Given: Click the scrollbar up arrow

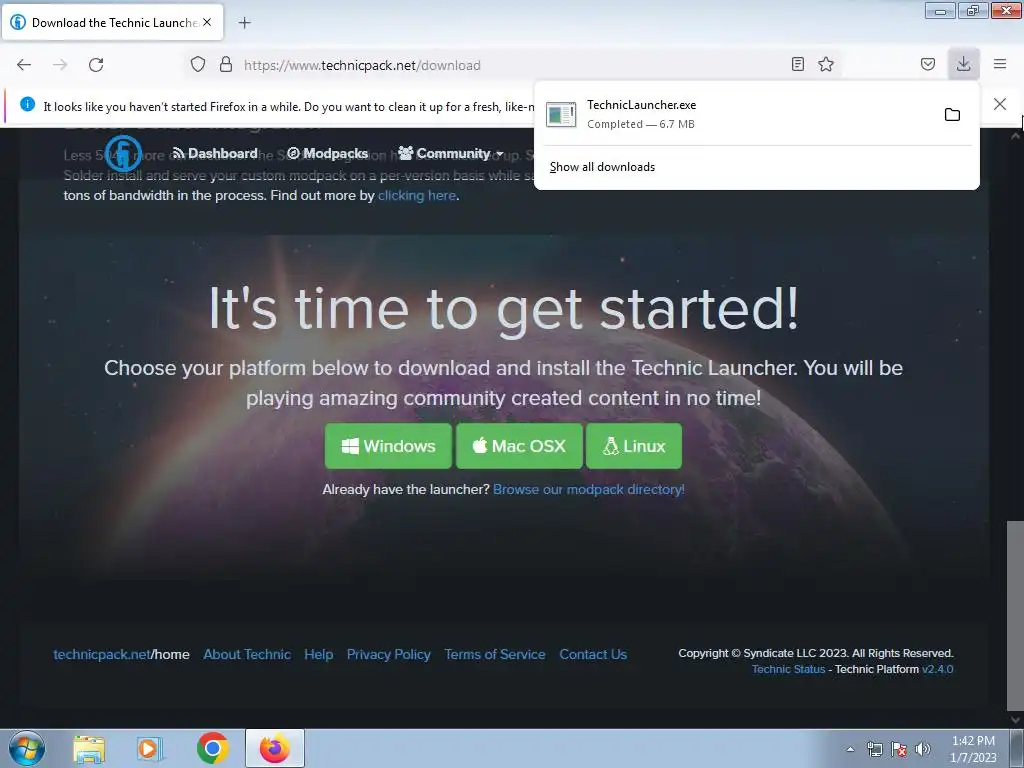Looking at the screenshot, I should tap(1015, 136).
